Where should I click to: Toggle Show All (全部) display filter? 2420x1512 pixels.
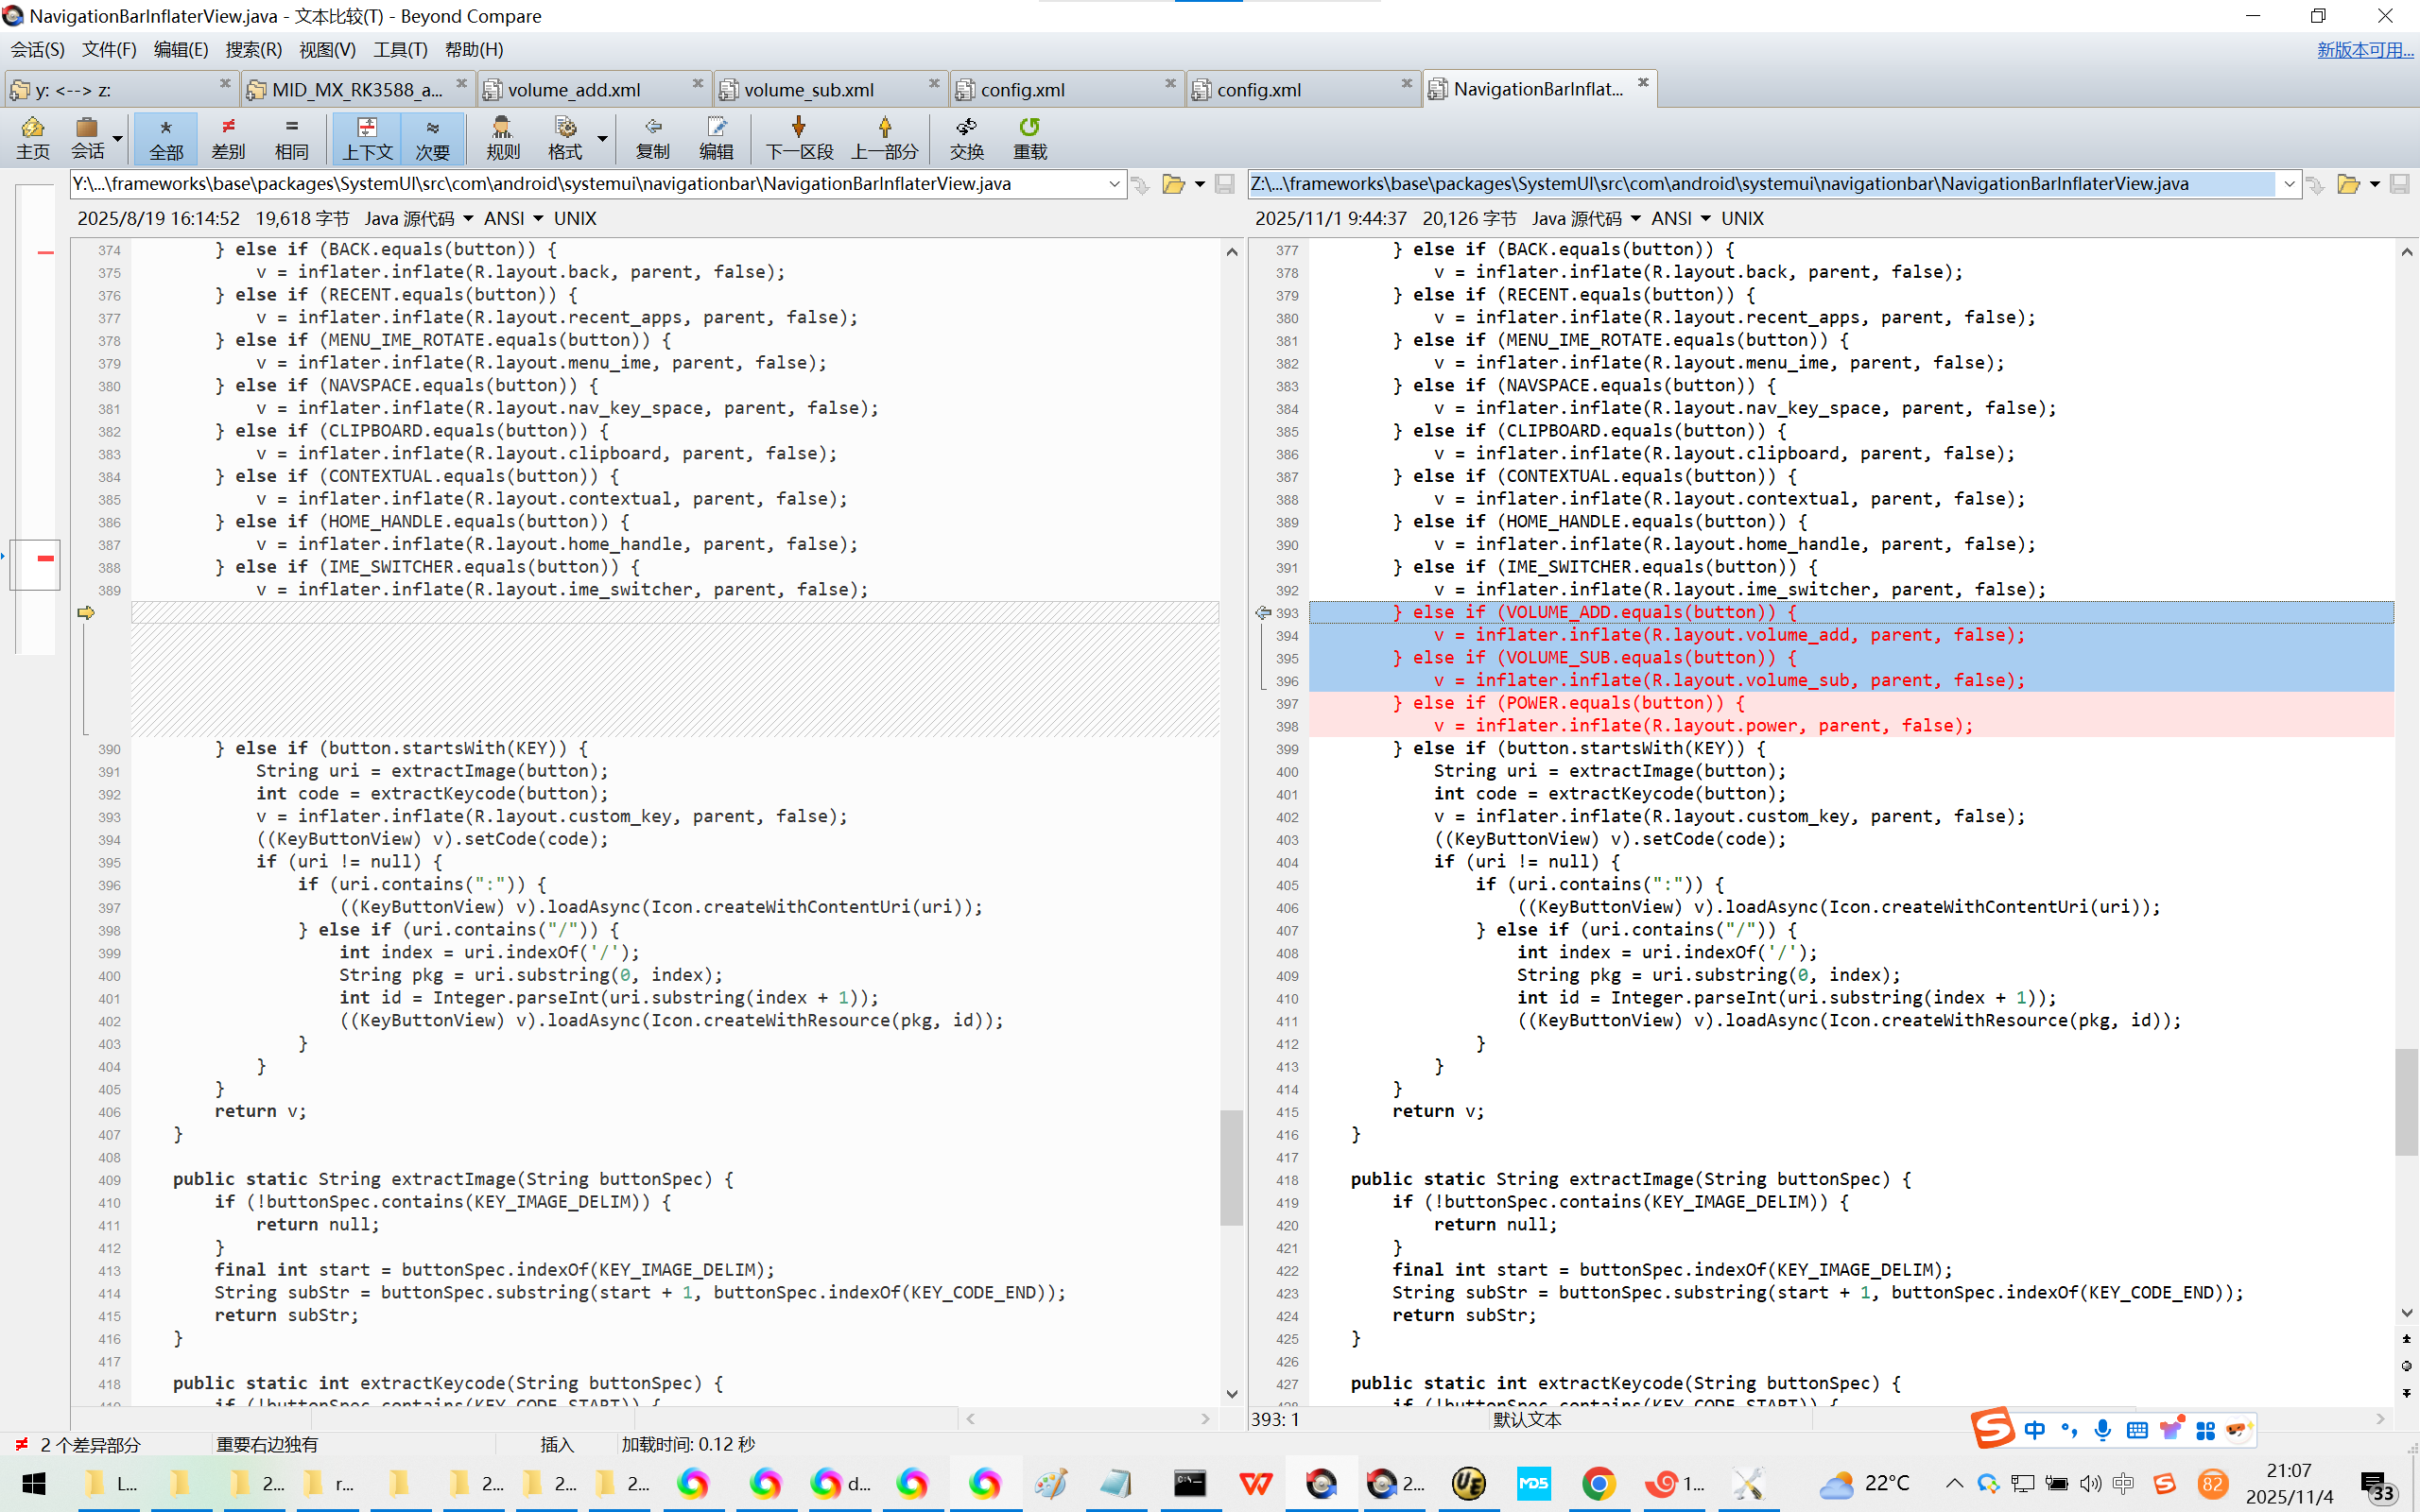[x=166, y=137]
